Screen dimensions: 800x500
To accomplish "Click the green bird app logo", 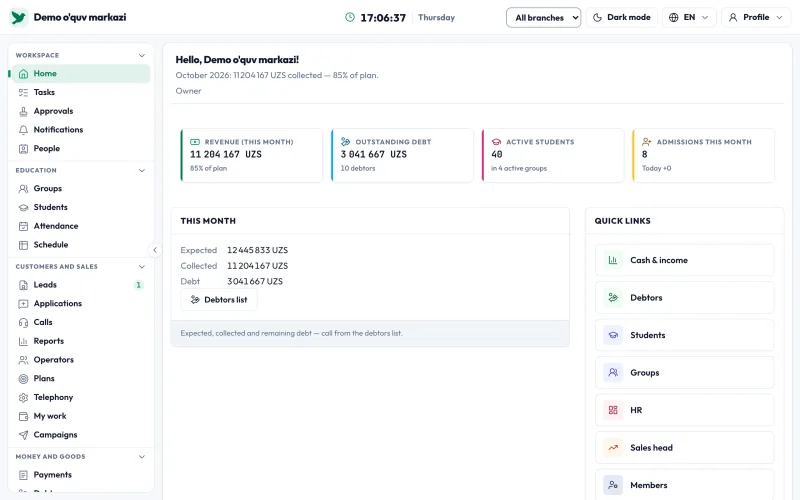I will (18, 17).
